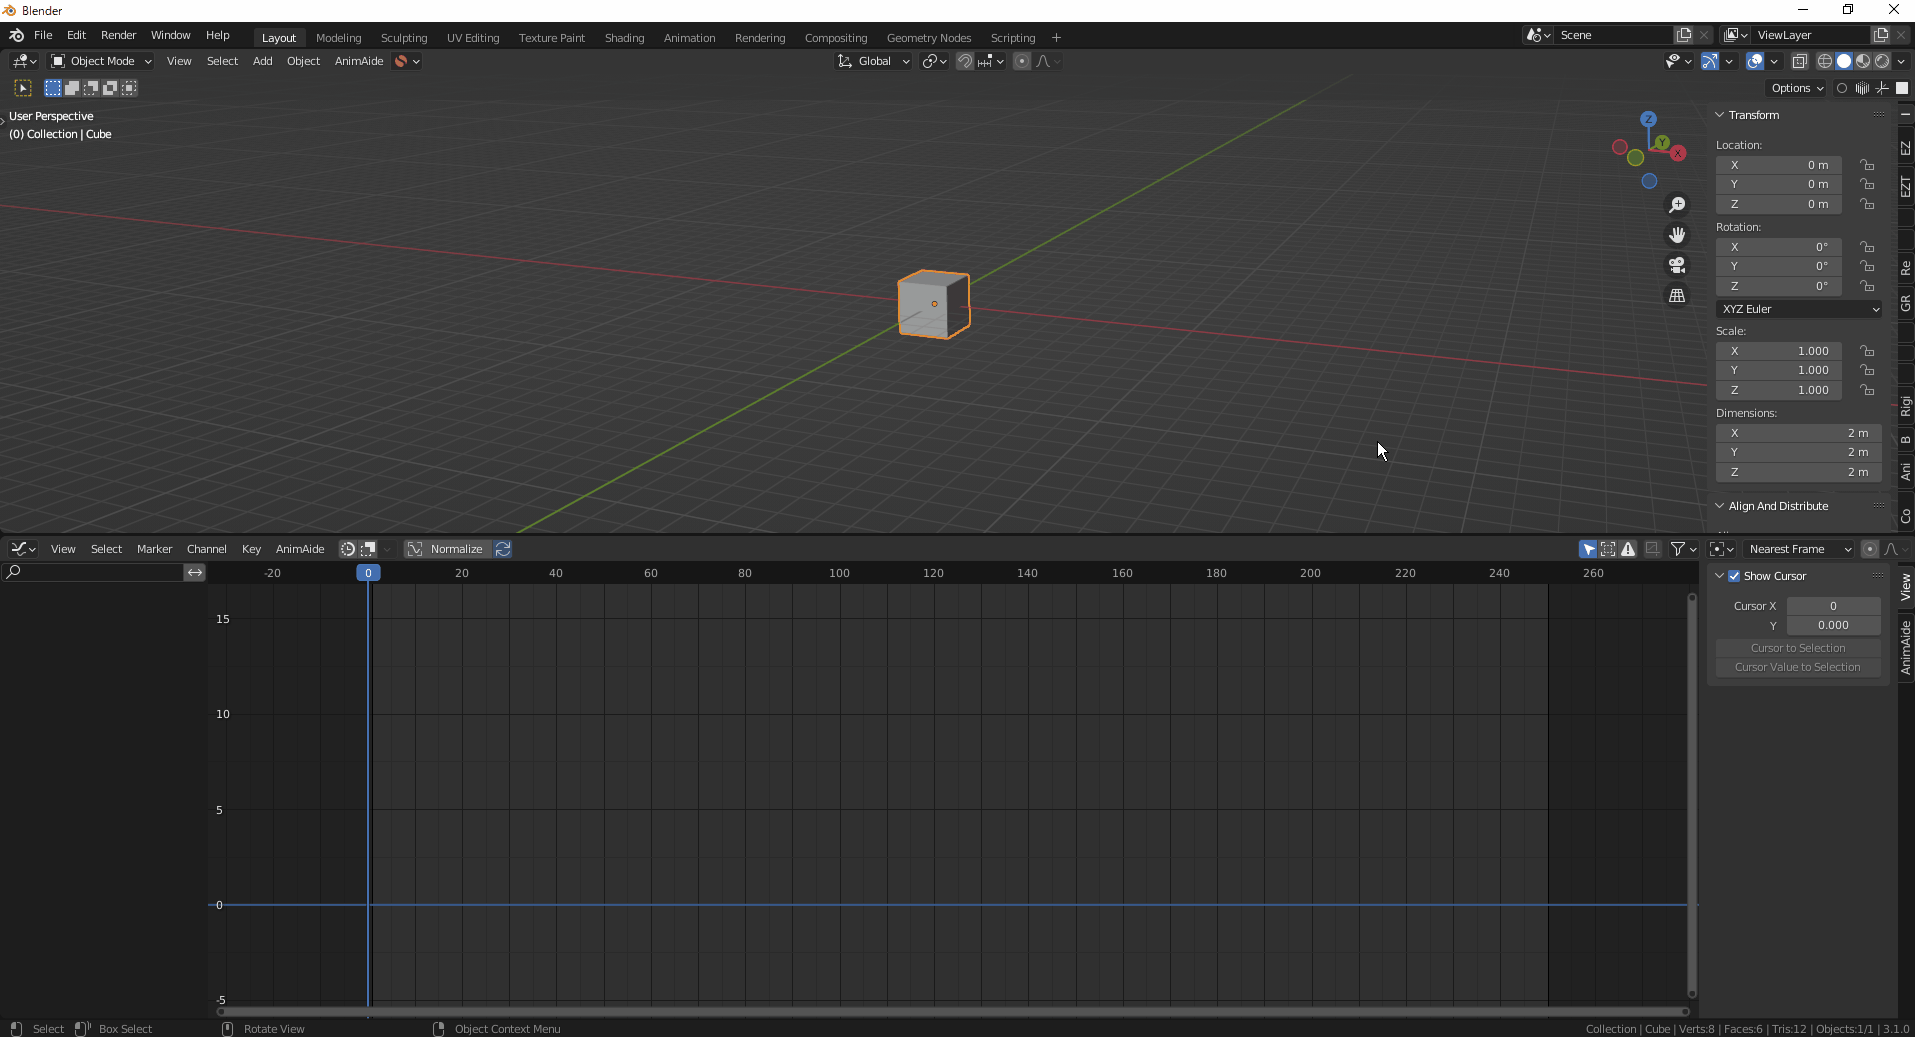Switch to the Geometry Nodes workspace tab
Image resolution: width=1915 pixels, height=1037 pixels.
tap(929, 38)
